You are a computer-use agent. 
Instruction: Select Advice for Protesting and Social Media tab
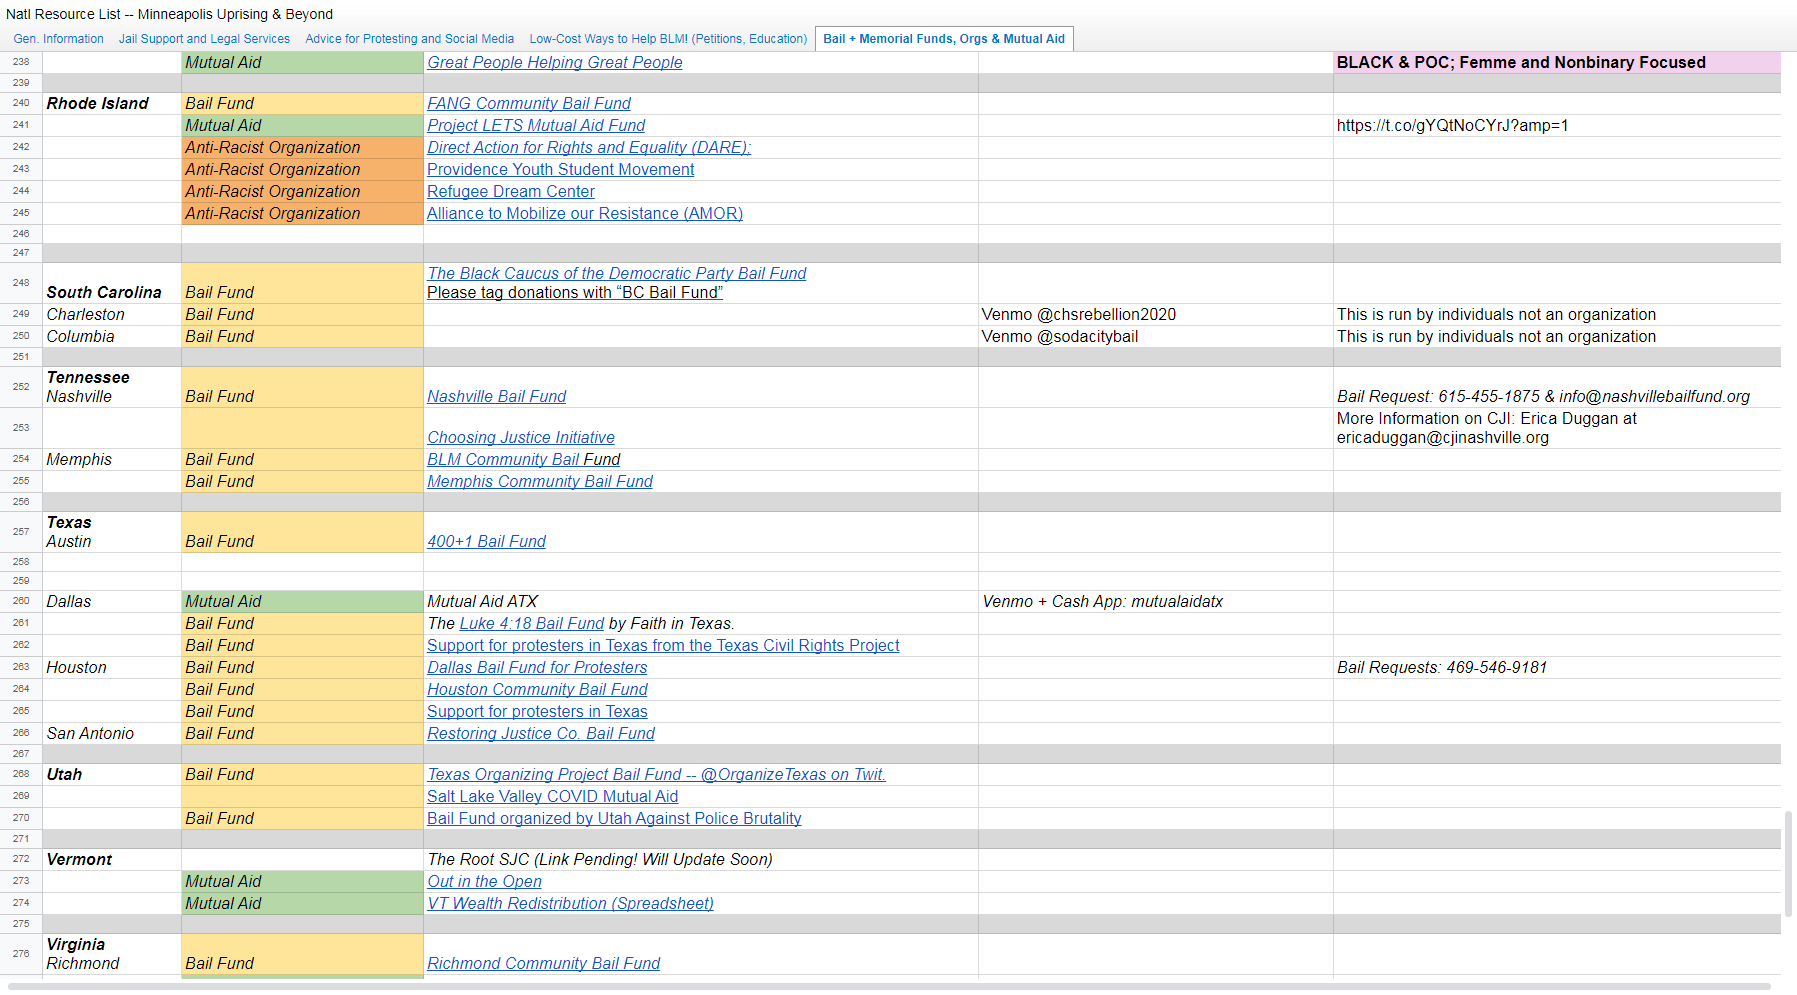click(x=410, y=39)
